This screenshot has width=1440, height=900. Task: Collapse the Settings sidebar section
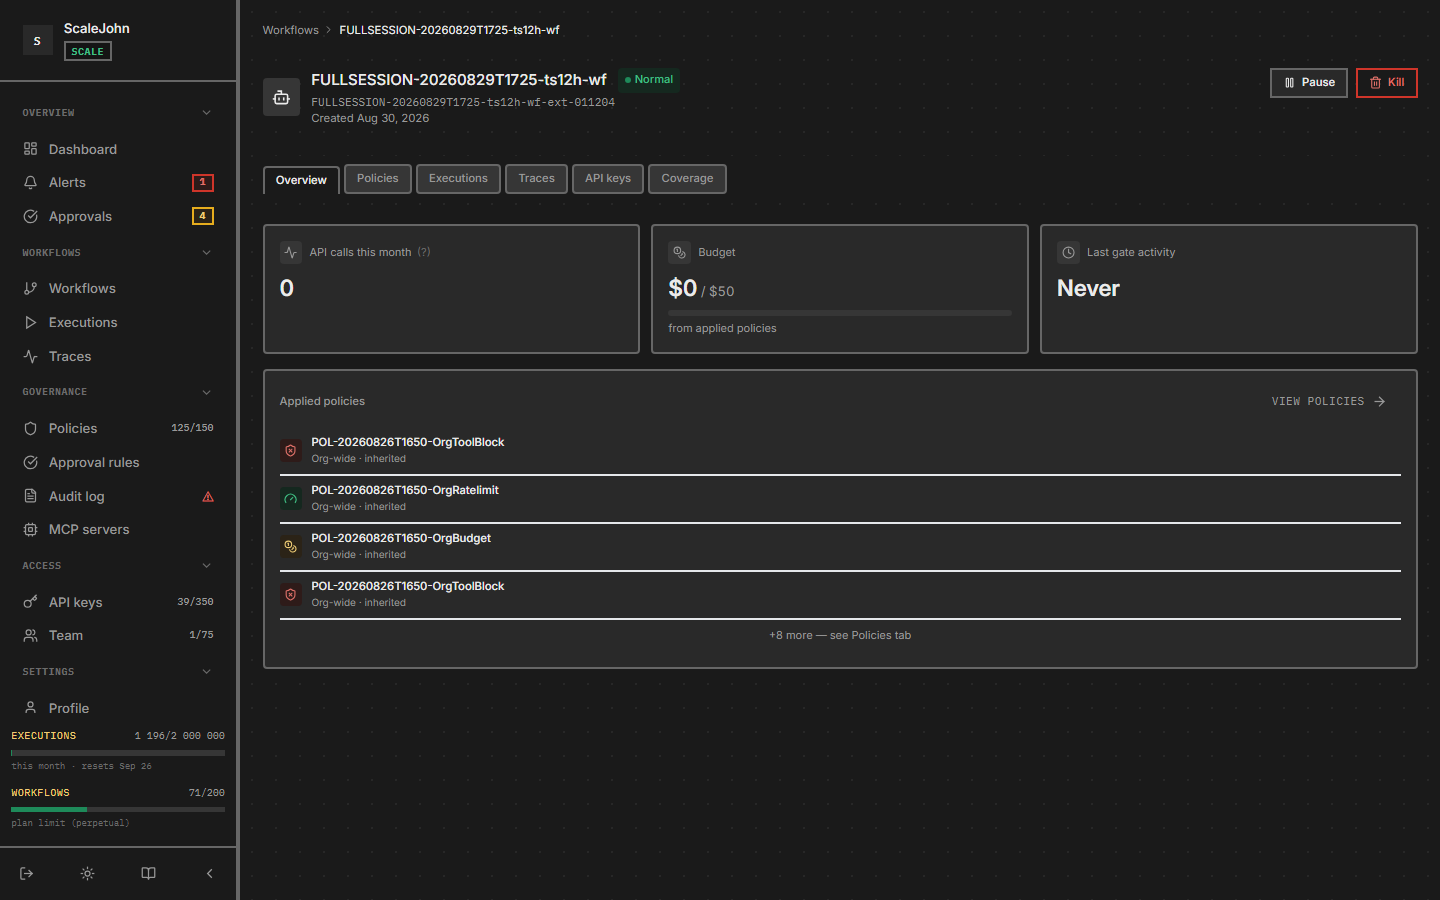[207, 672]
